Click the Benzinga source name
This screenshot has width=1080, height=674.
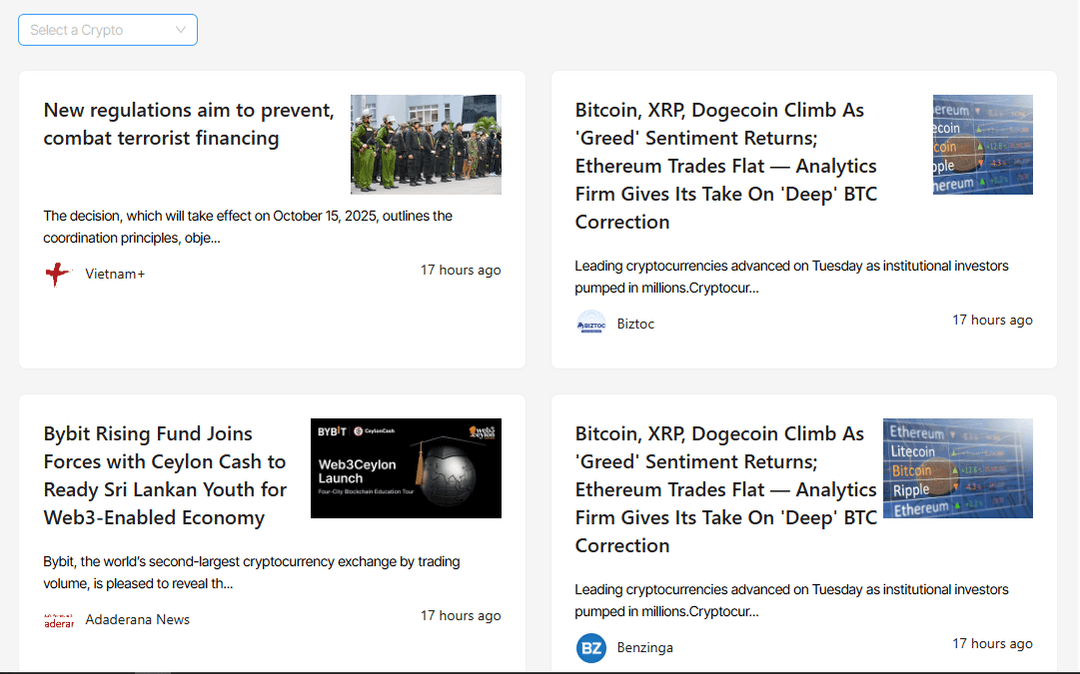tap(645, 648)
